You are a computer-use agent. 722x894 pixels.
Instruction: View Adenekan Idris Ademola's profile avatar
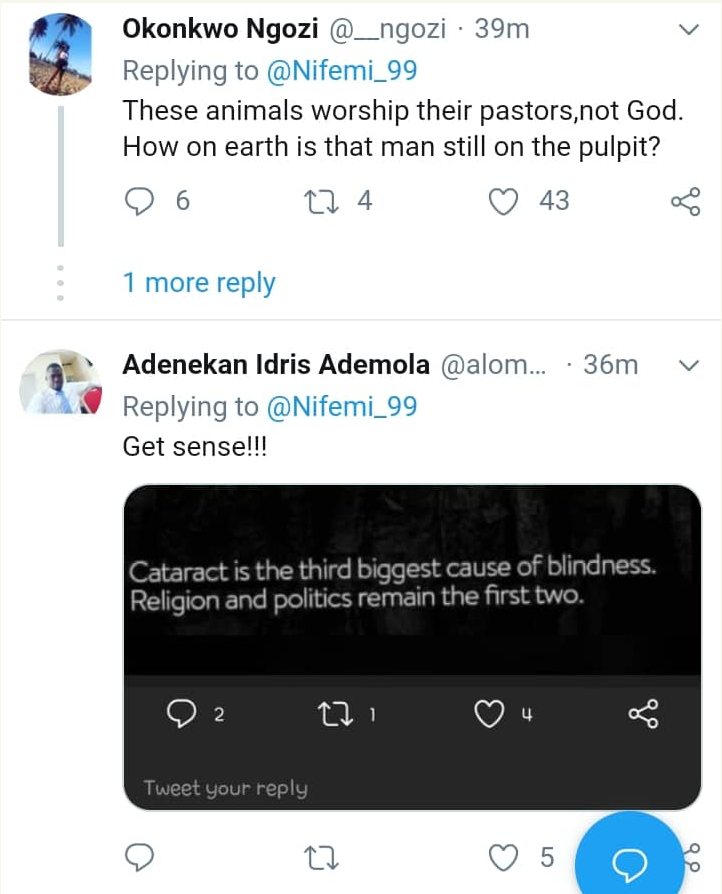[62, 383]
